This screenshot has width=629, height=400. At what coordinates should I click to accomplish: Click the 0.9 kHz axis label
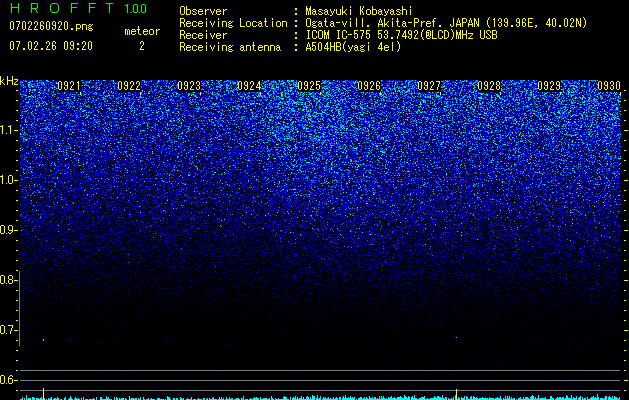pos(8,230)
